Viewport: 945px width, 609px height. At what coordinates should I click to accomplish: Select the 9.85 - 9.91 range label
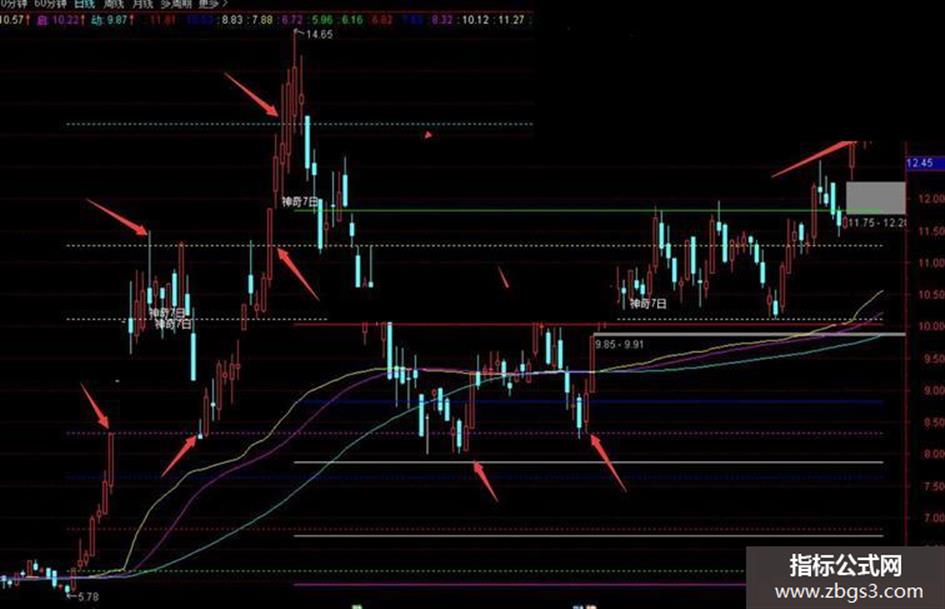pos(619,344)
